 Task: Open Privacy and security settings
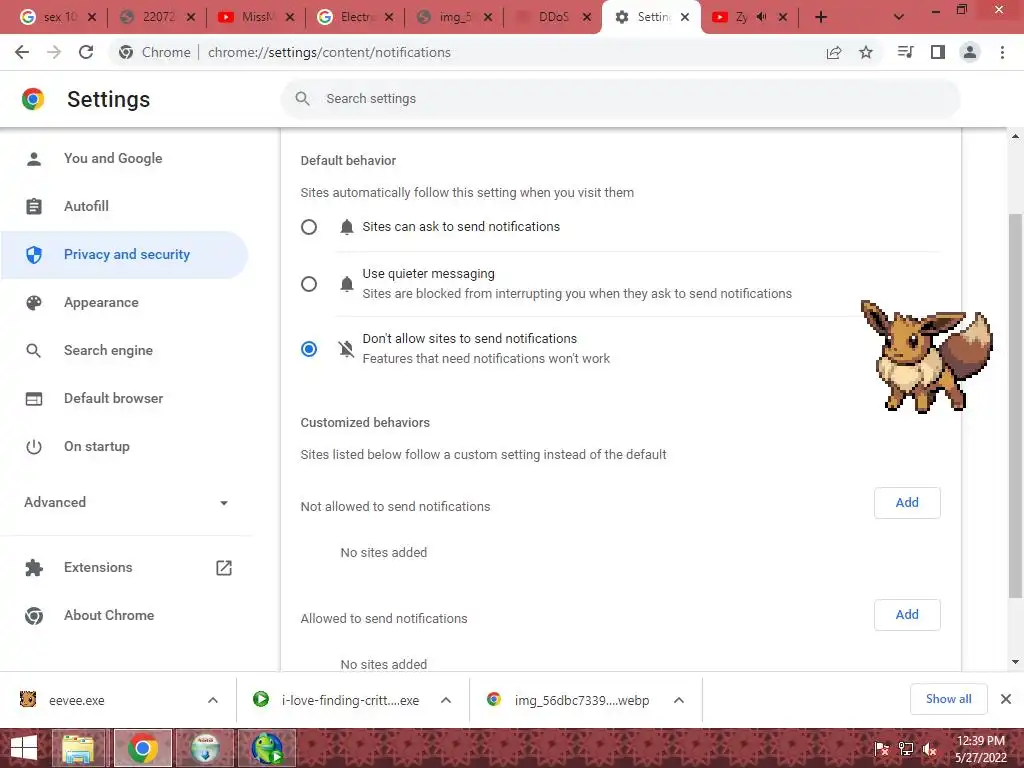tap(124, 255)
